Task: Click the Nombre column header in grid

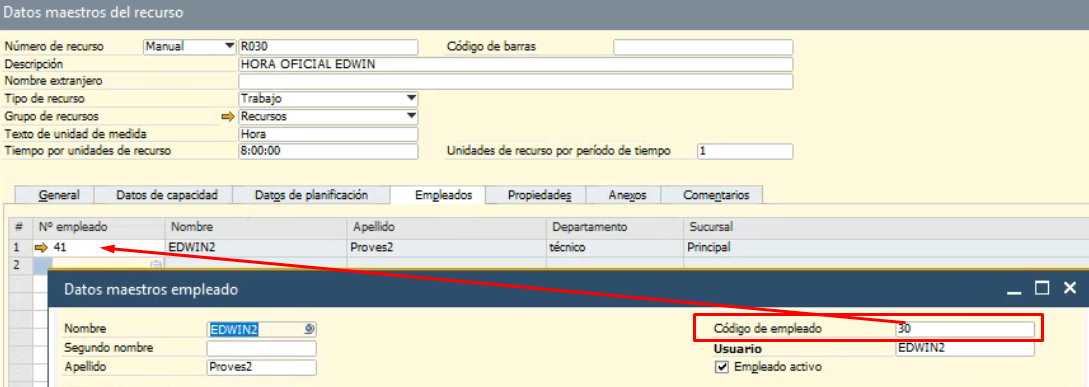Action: pyautogui.click(x=256, y=227)
